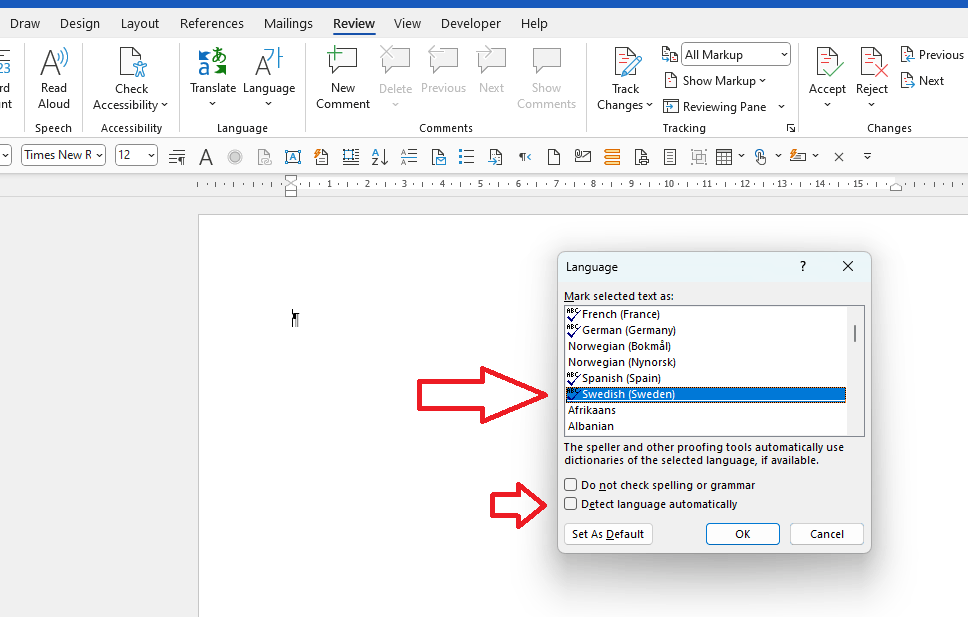Click the indent marker on the ruler
The height and width of the screenshot is (617, 968).
coord(291,185)
